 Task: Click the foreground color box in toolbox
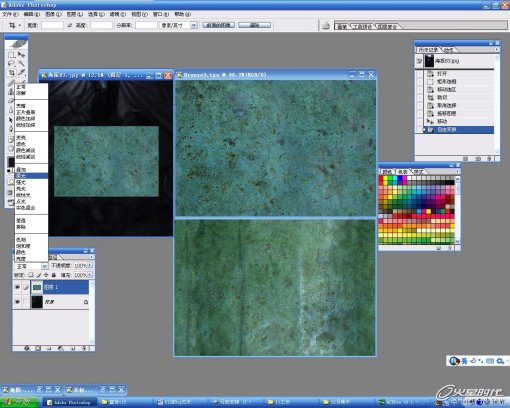coord(11,162)
